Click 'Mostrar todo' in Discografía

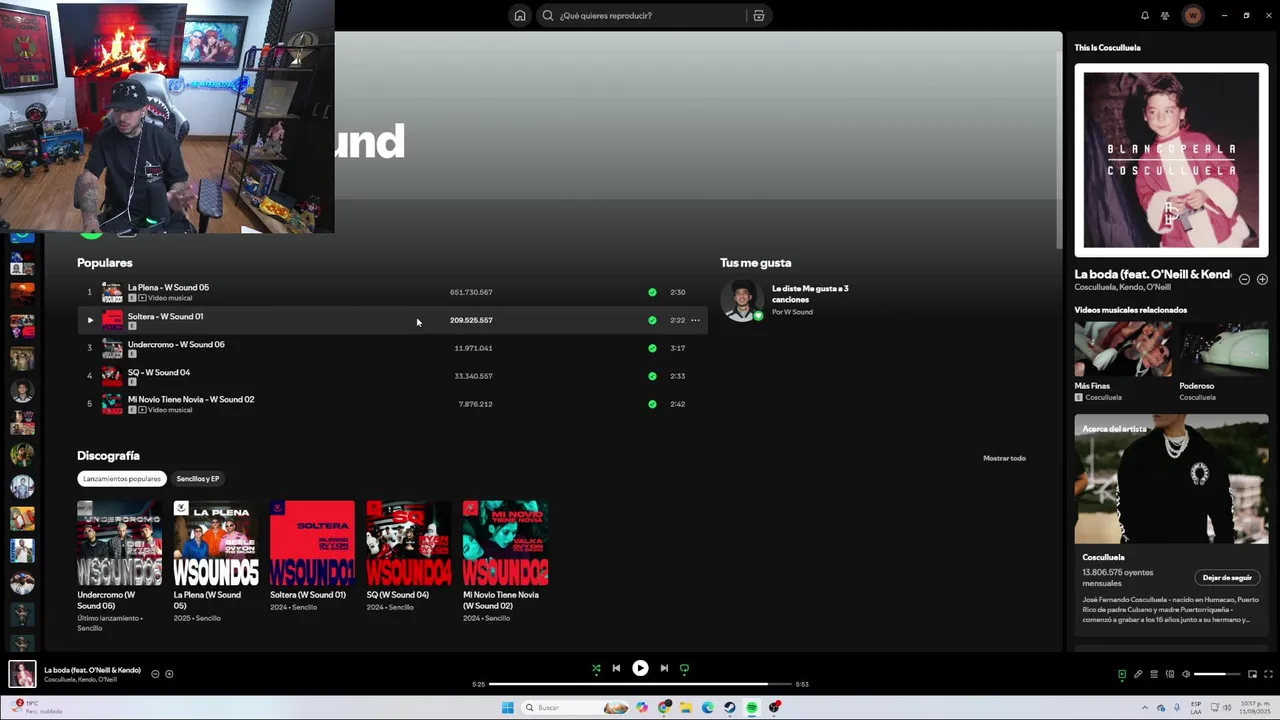pos(1004,458)
